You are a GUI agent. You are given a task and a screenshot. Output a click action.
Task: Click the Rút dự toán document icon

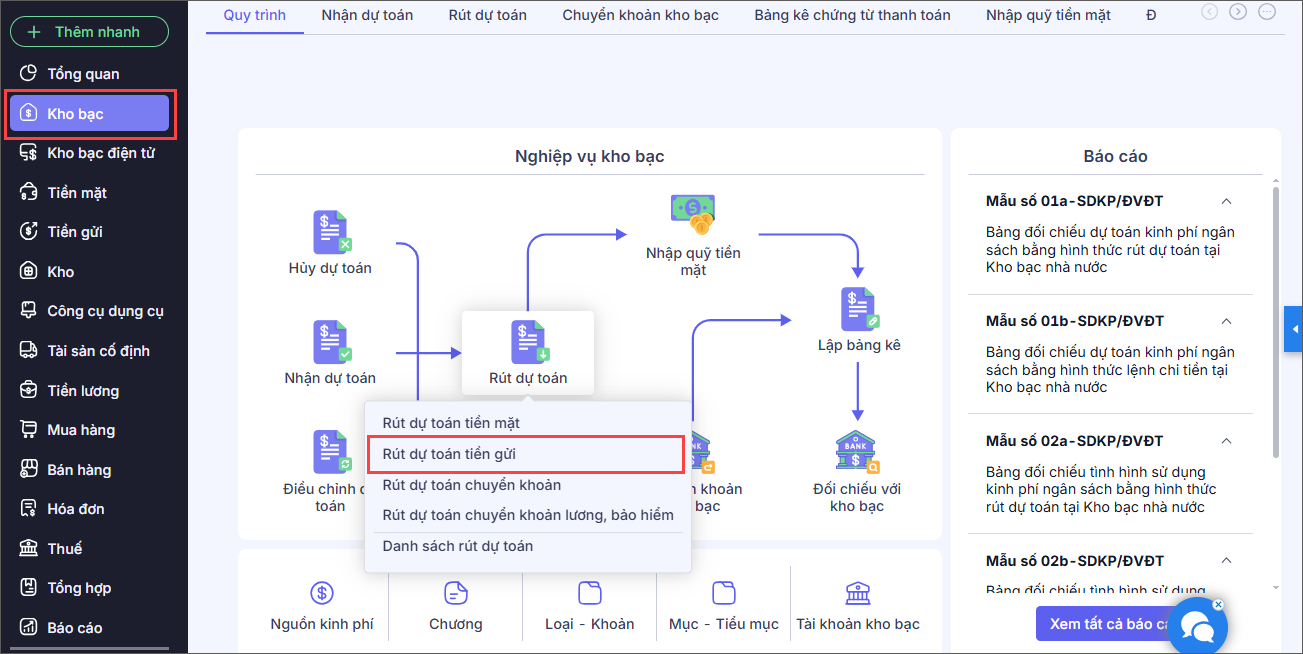click(529, 342)
